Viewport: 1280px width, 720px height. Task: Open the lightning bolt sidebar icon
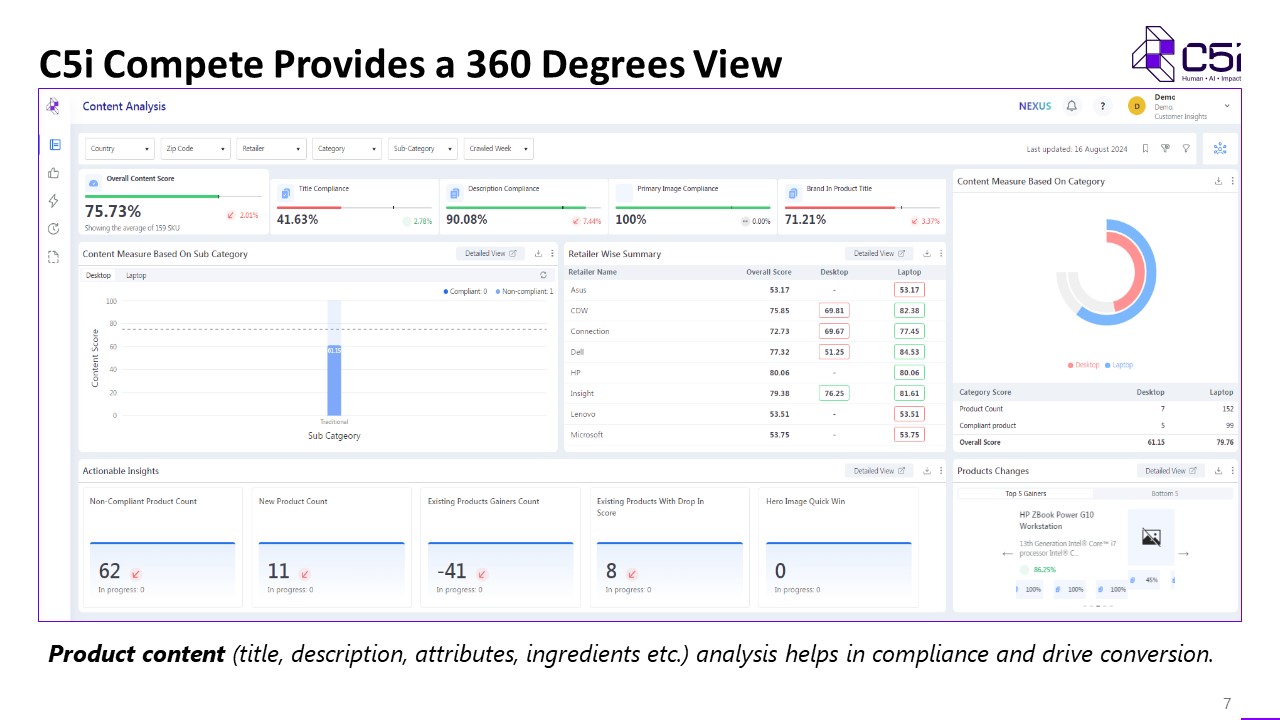pos(54,201)
